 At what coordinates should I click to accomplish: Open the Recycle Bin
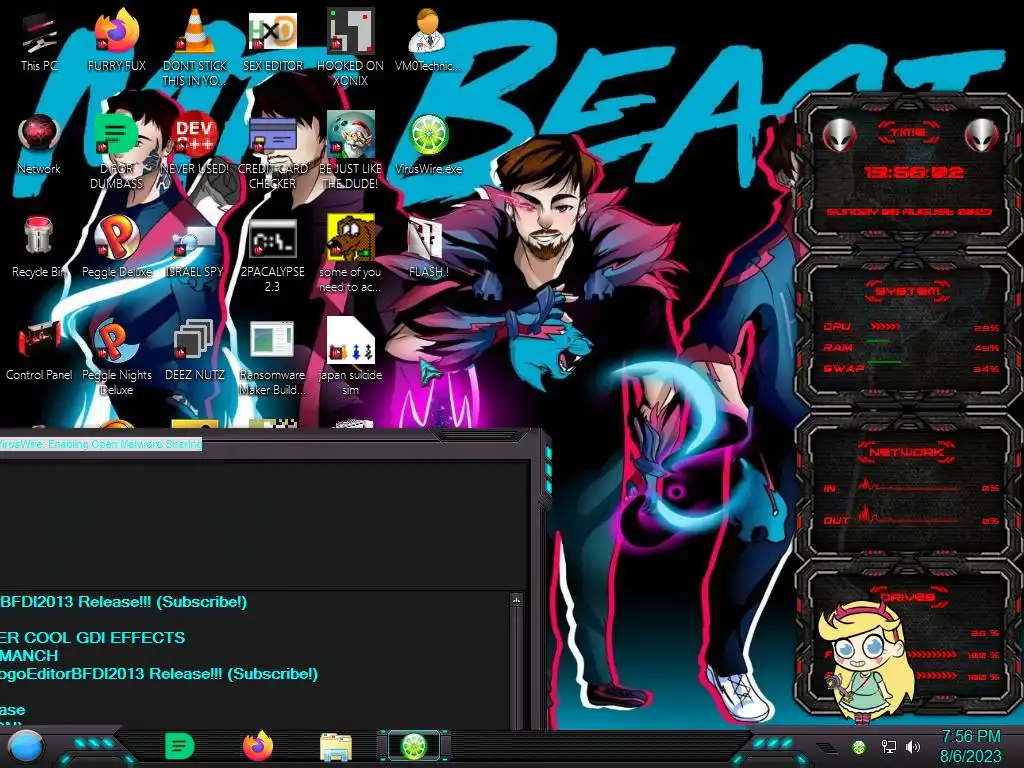[x=39, y=247]
